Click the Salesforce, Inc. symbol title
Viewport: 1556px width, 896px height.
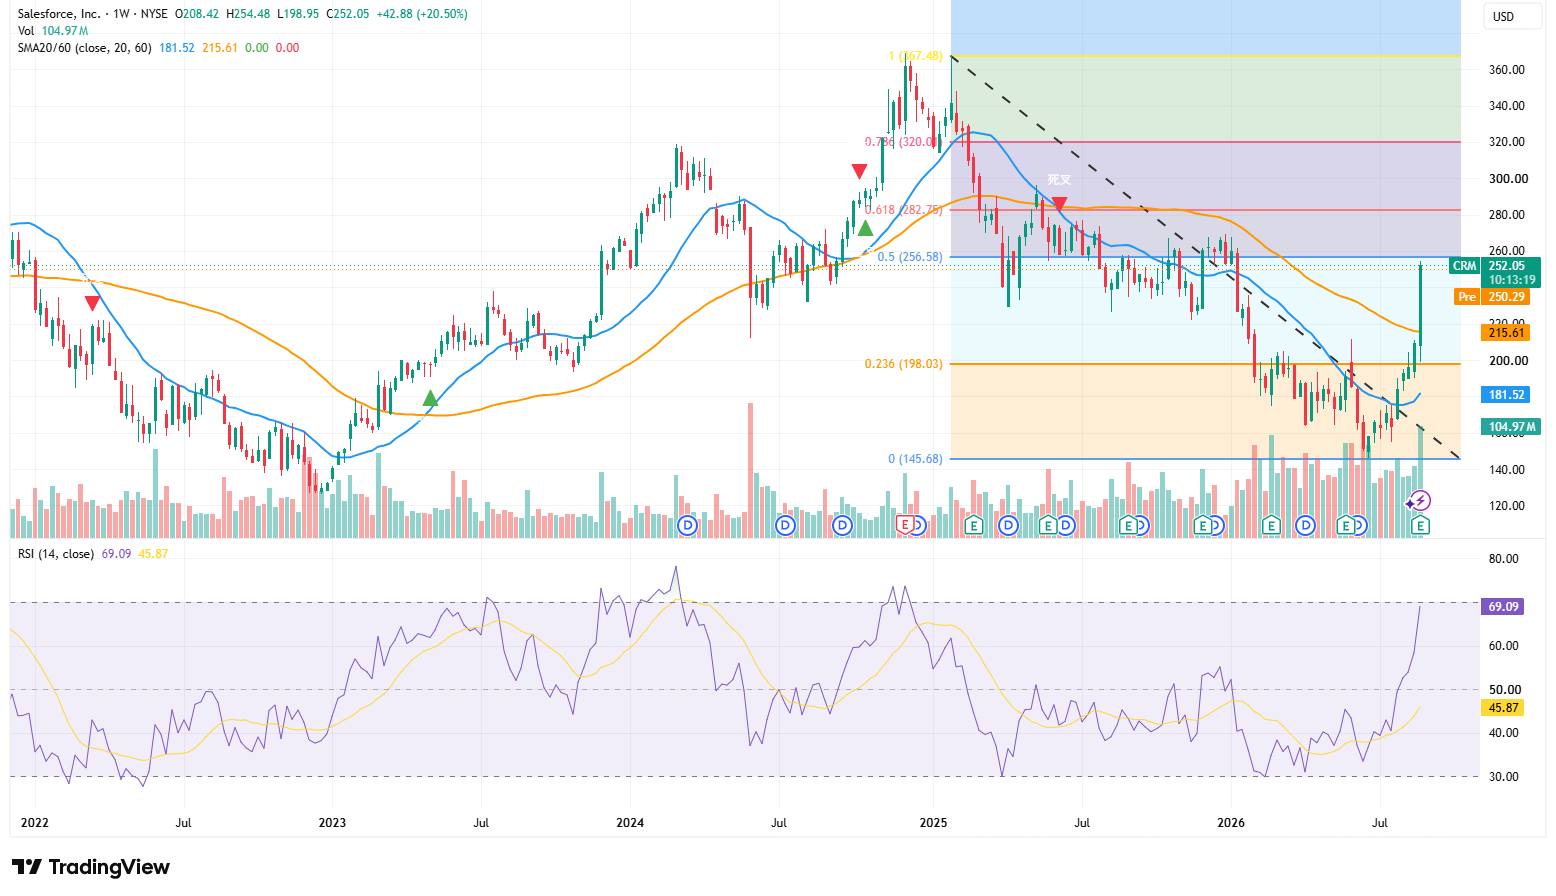tap(60, 14)
